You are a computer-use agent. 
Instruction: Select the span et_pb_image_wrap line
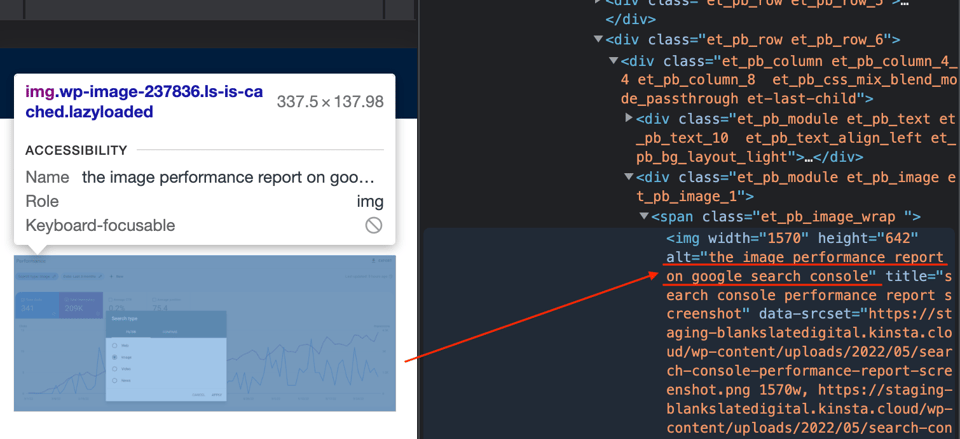(x=786, y=216)
